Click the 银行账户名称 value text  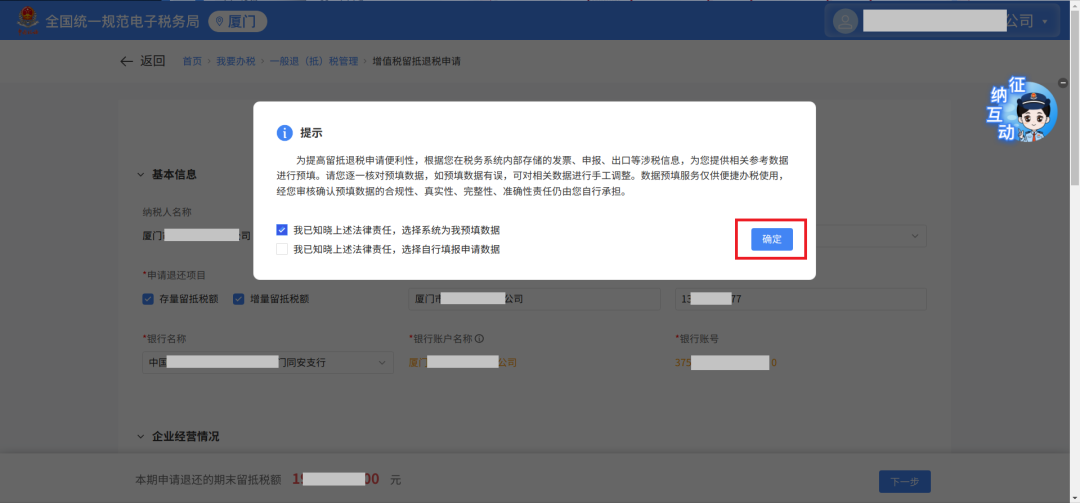click(x=462, y=362)
